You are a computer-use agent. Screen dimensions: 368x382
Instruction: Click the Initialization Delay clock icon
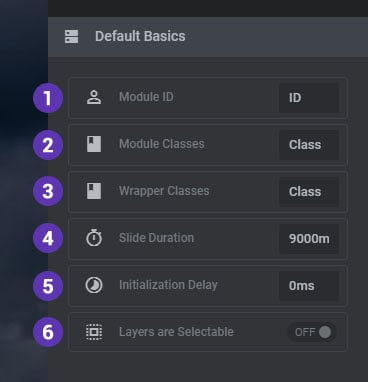[94, 285]
